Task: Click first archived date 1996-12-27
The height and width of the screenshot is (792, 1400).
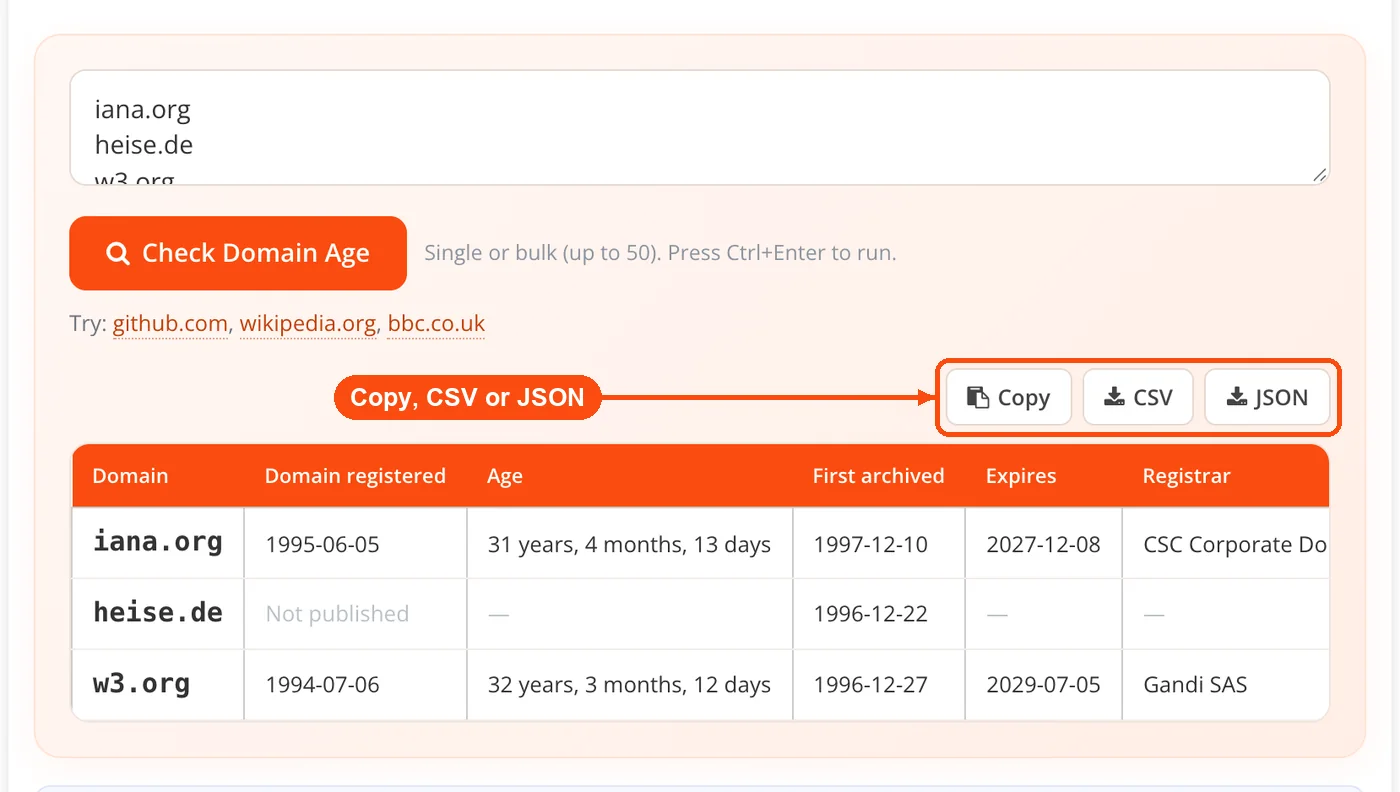Action: click(x=871, y=685)
